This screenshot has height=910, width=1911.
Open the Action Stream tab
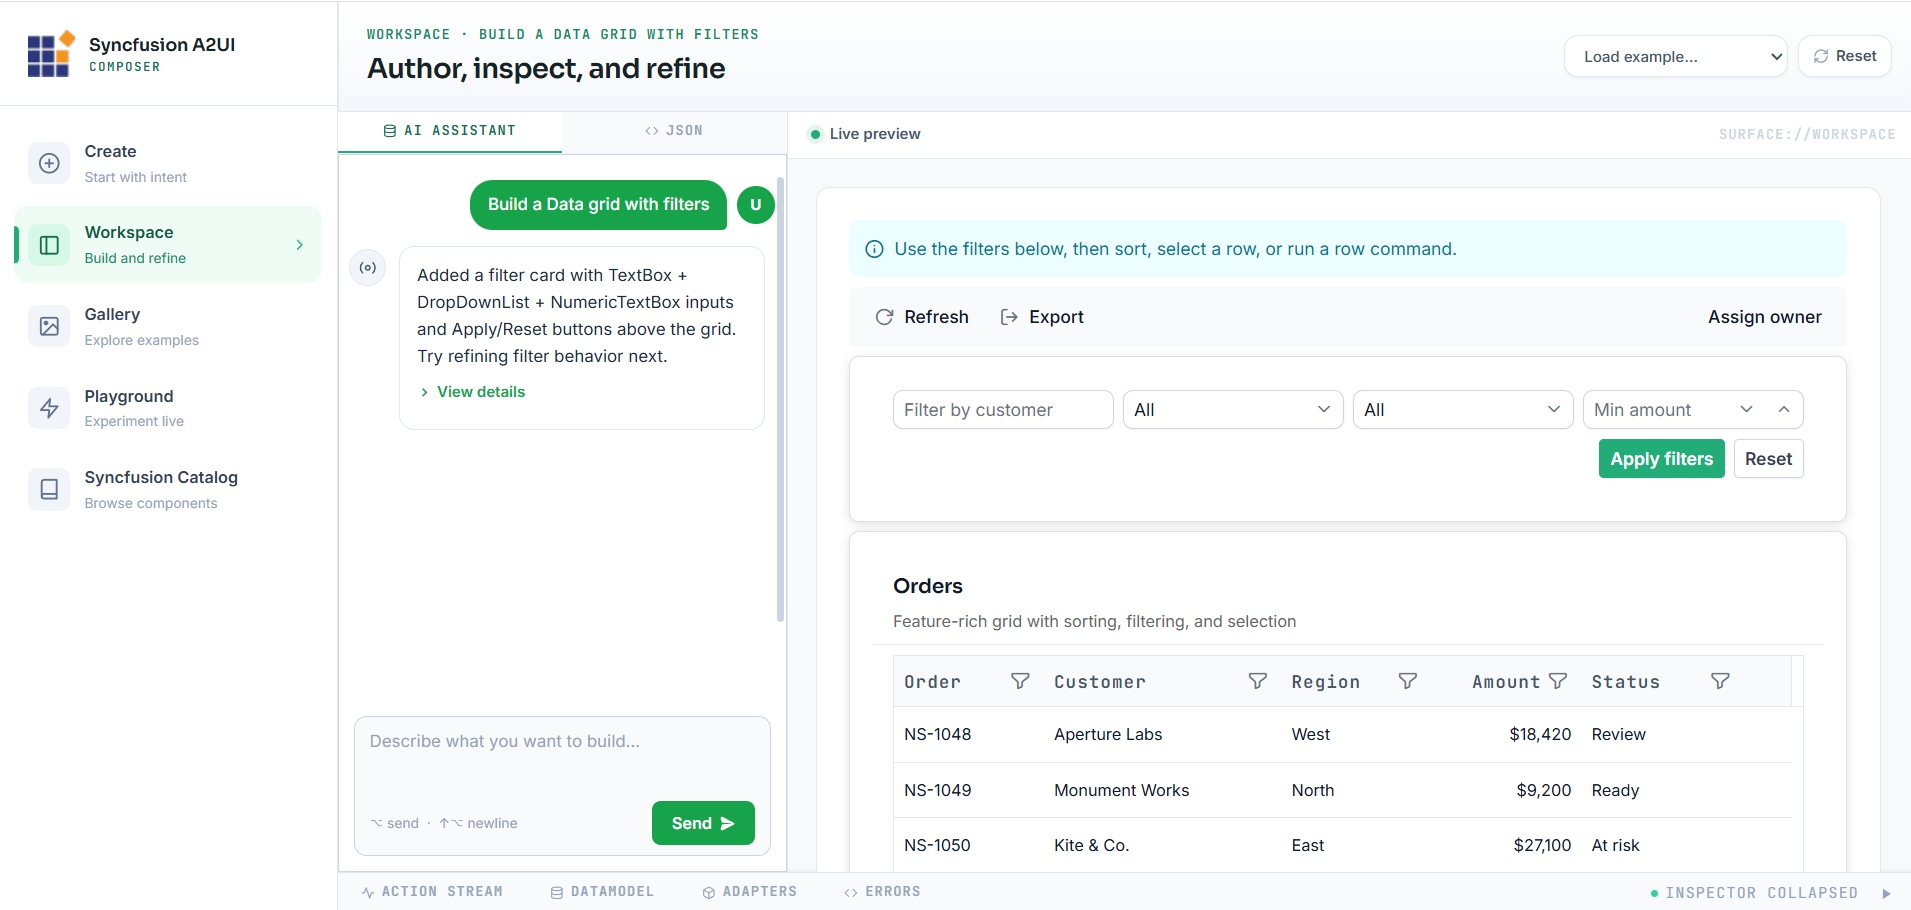432,892
